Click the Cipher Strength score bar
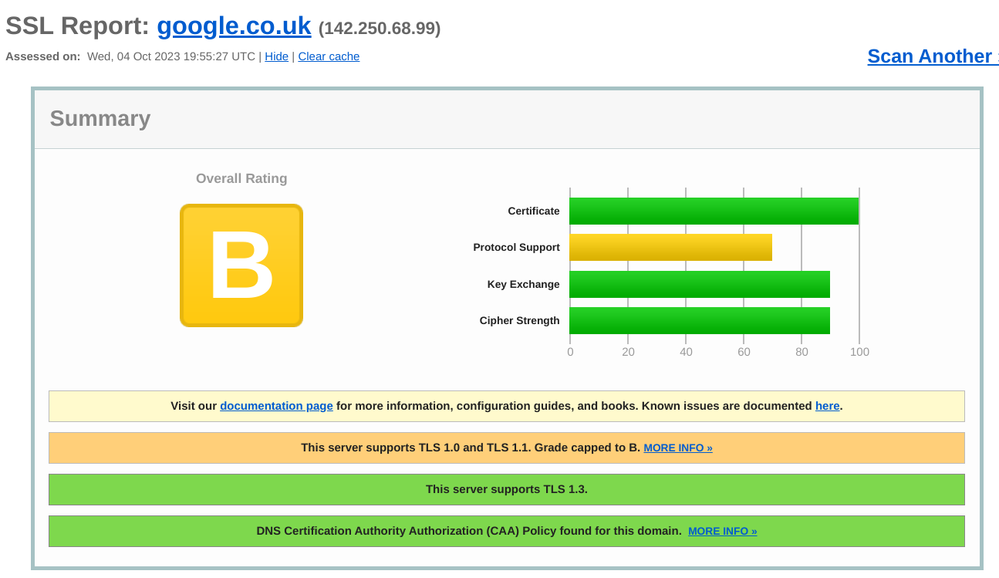999x578 pixels. pos(699,321)
